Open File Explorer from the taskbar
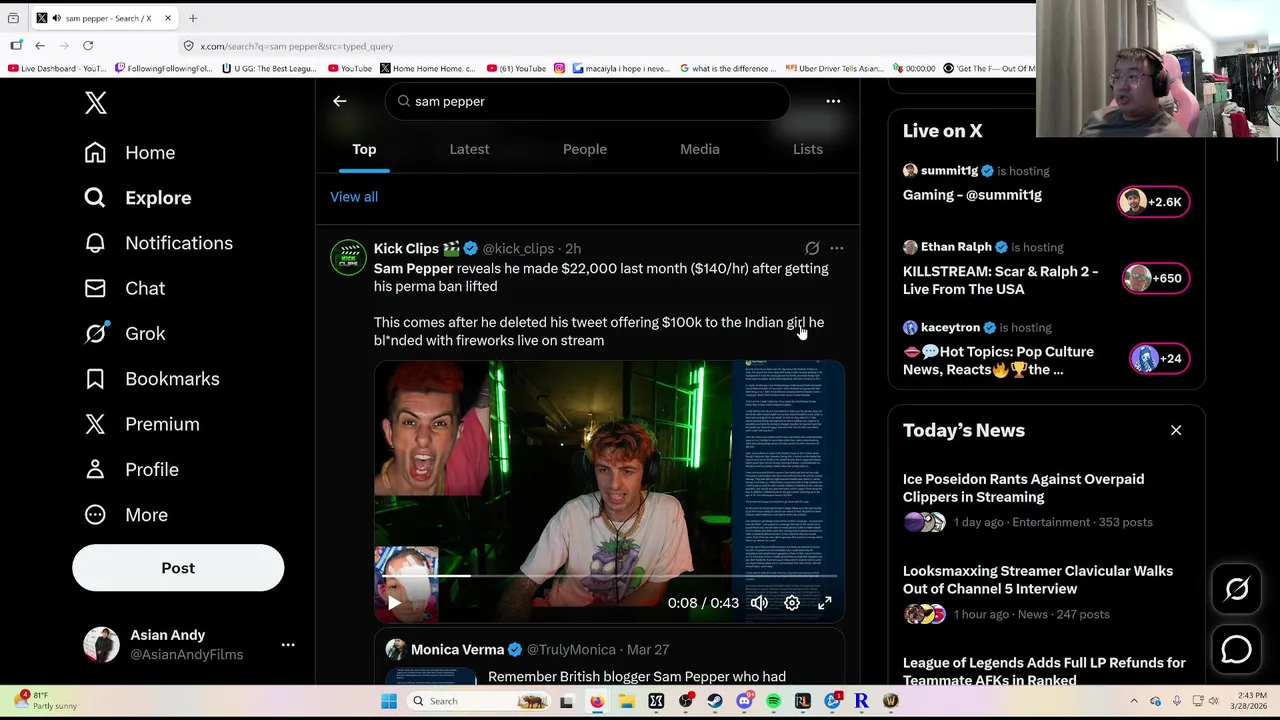Image resolution: width=1280 pixels, height=720 pixels. [x=626, y=701]
